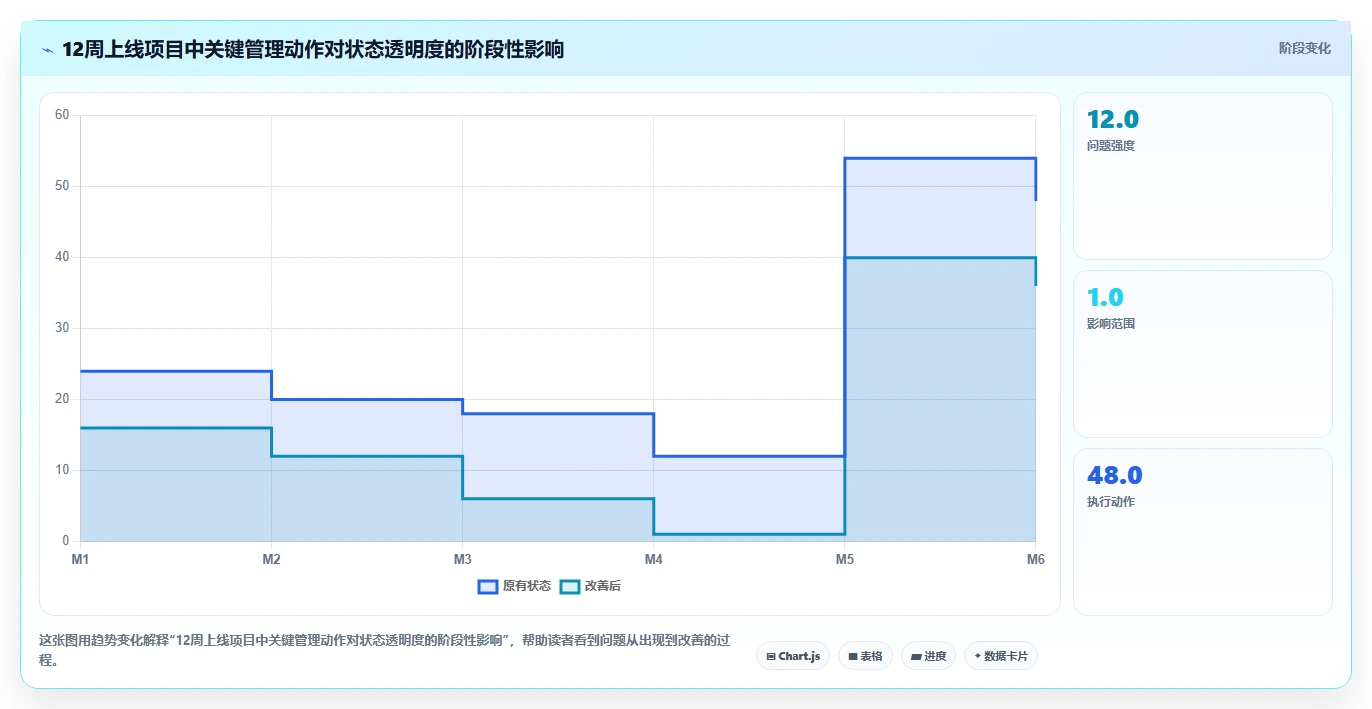Click the 30 y-axis label
The image size is (1372, 709).
(62, 328)
